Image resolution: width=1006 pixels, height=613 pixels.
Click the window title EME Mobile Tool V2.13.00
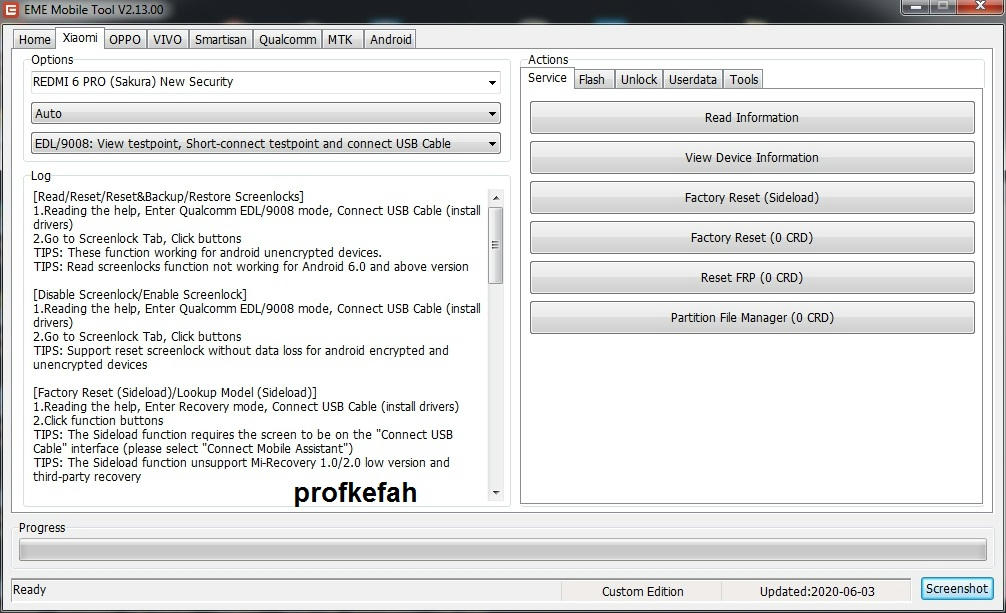[94, 10]
